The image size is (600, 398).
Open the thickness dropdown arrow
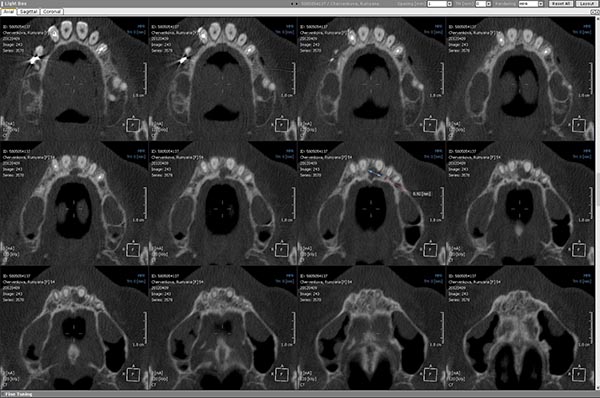pos(489,4)
